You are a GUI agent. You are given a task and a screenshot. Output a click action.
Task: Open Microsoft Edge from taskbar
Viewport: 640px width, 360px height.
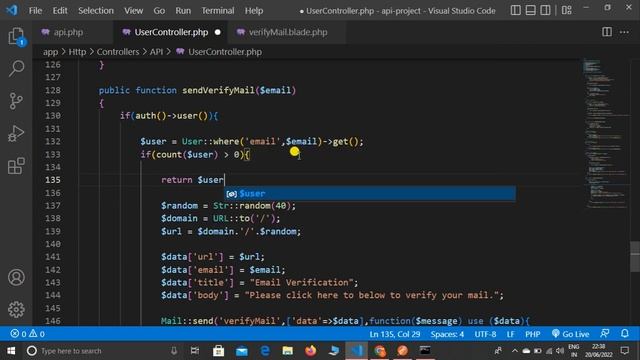[264, 351]
